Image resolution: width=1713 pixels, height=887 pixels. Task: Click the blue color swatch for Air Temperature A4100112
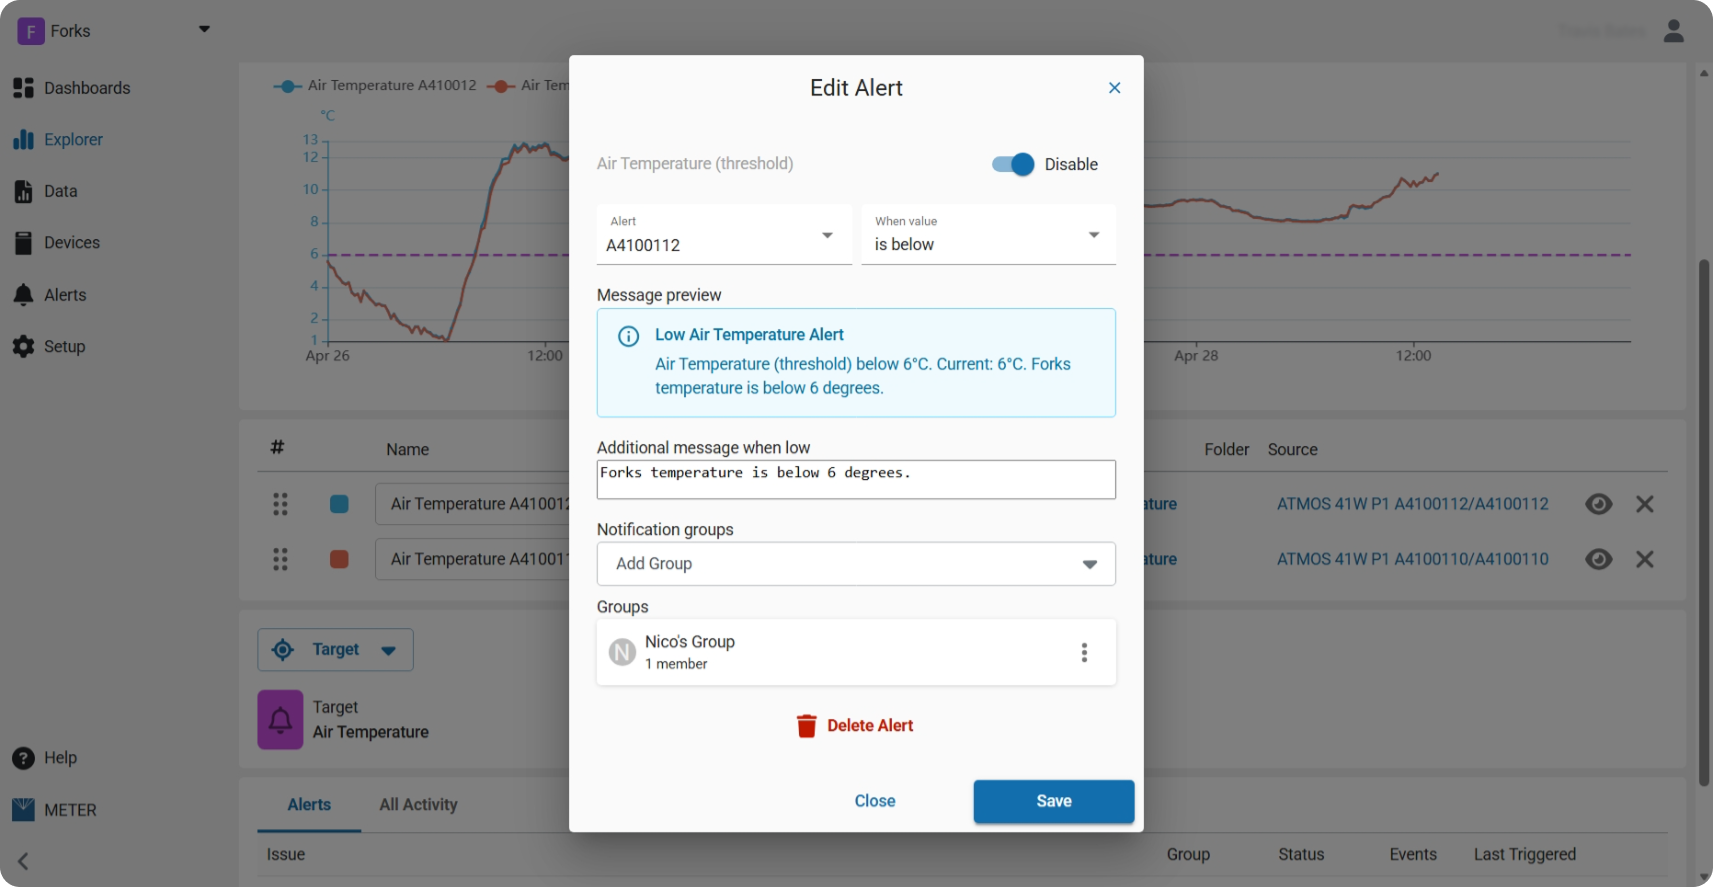coord(339,504)
